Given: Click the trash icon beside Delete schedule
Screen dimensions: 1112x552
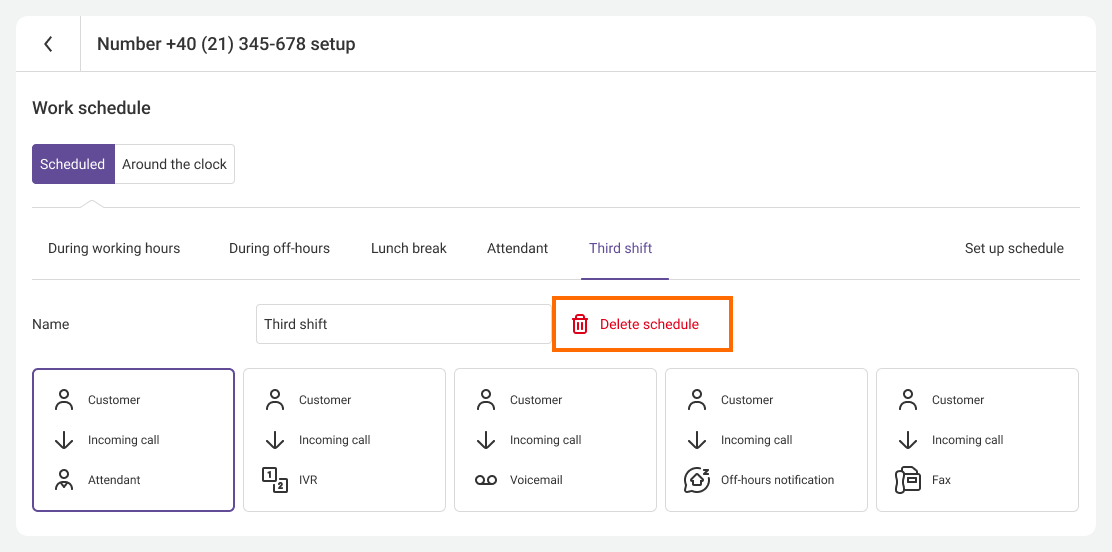Looking at the screenshot, I should point(580,324).
